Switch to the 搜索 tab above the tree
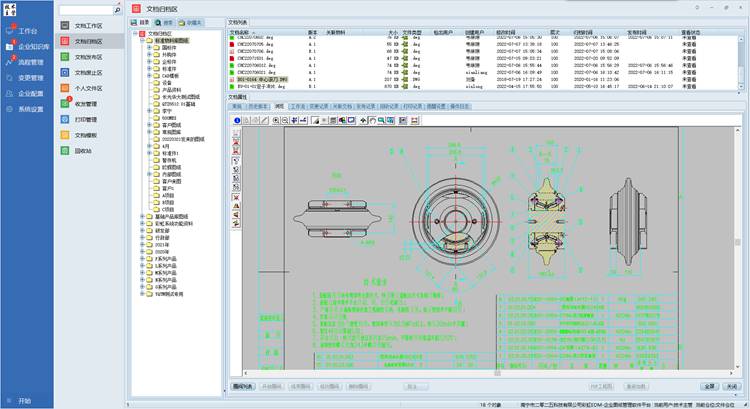This screenshot has height=409, width=750. pos(166,21)
